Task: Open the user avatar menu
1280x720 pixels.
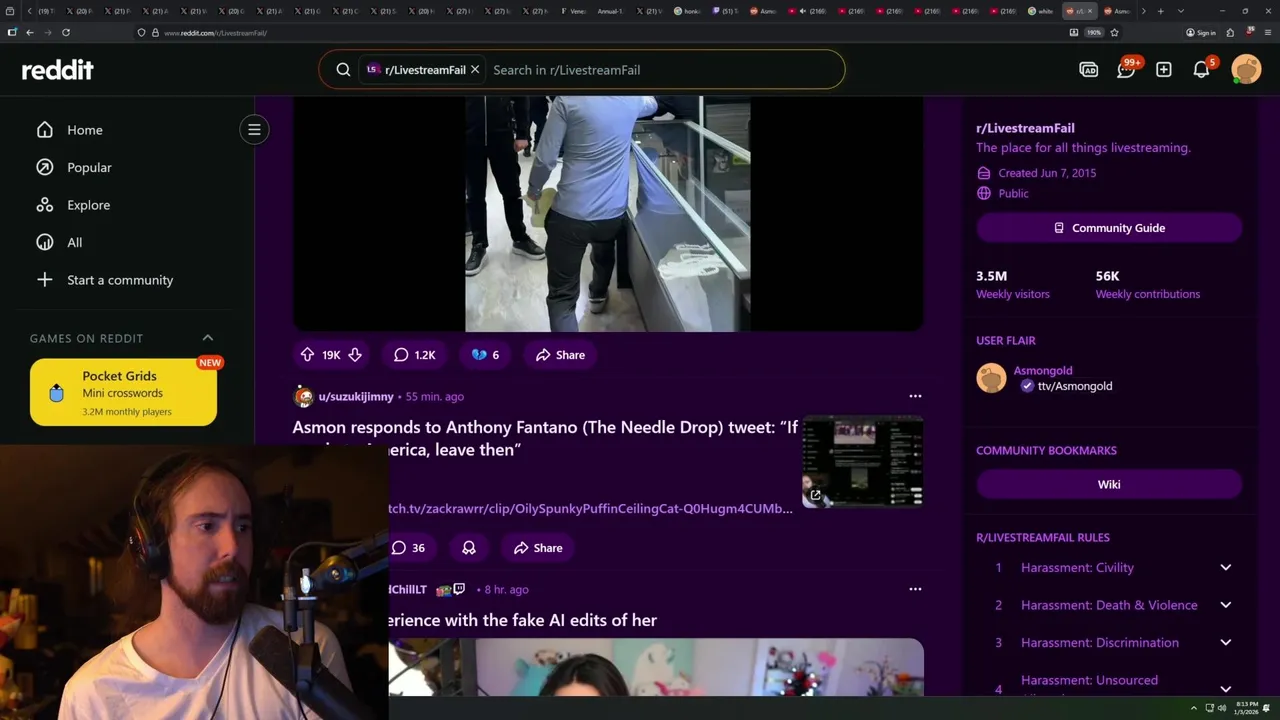Action: coord(1246,69)
